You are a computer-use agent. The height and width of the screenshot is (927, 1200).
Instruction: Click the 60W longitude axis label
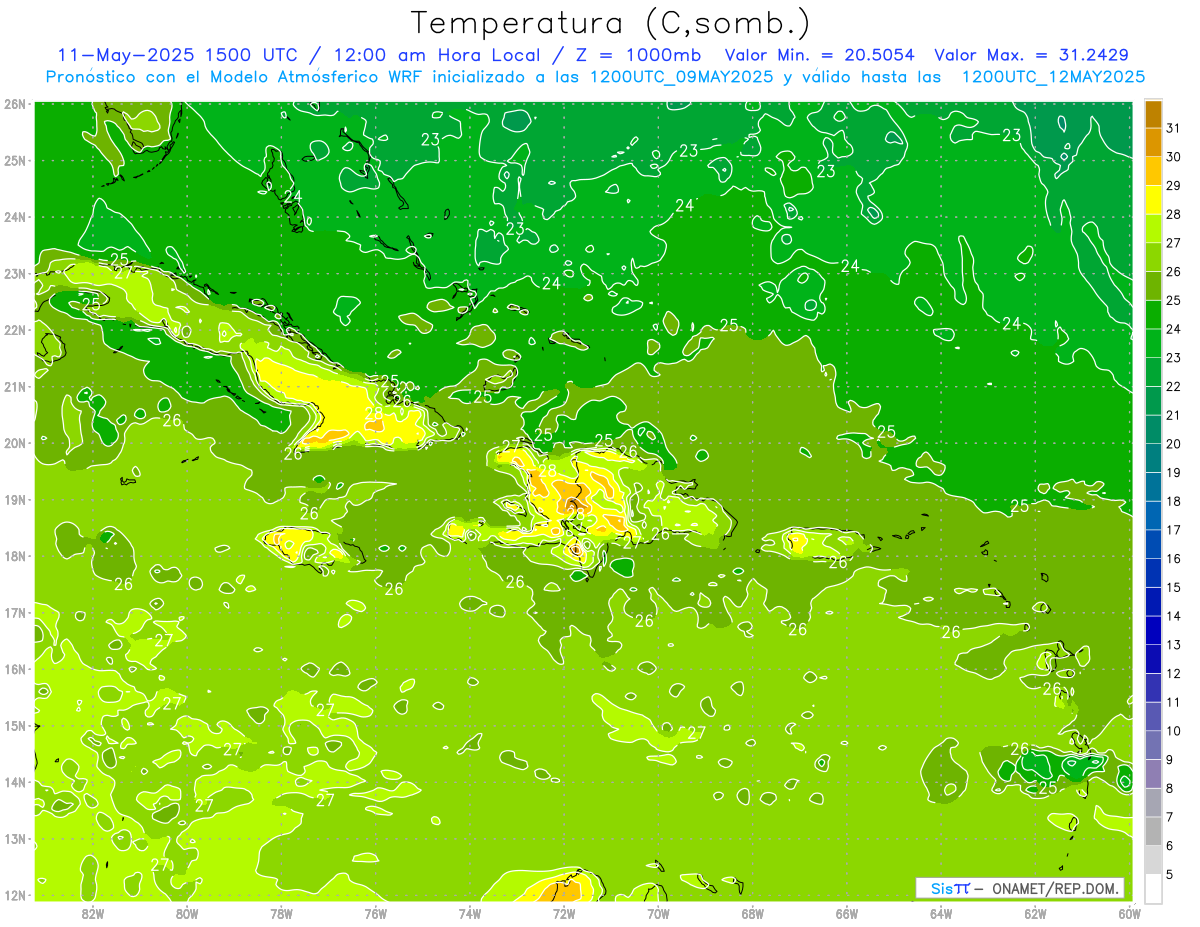point(1129,913)
